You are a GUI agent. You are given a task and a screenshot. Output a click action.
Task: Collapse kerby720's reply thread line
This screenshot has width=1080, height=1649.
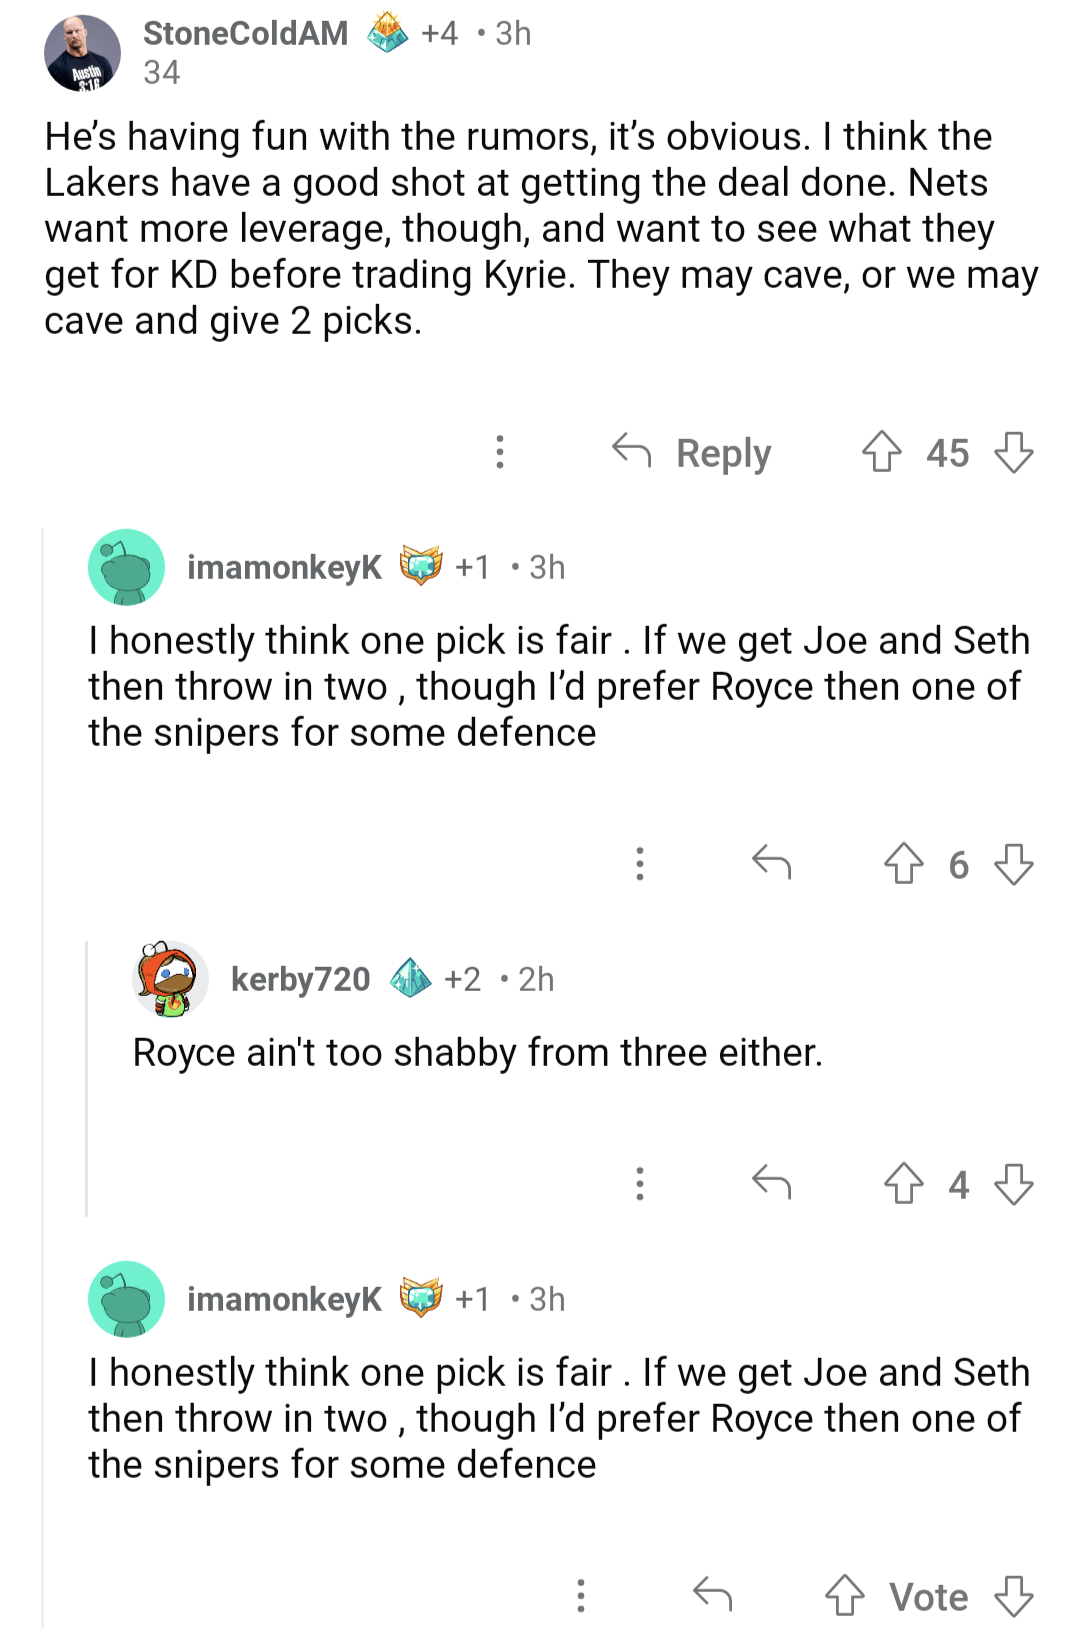tap(87, 1080)
